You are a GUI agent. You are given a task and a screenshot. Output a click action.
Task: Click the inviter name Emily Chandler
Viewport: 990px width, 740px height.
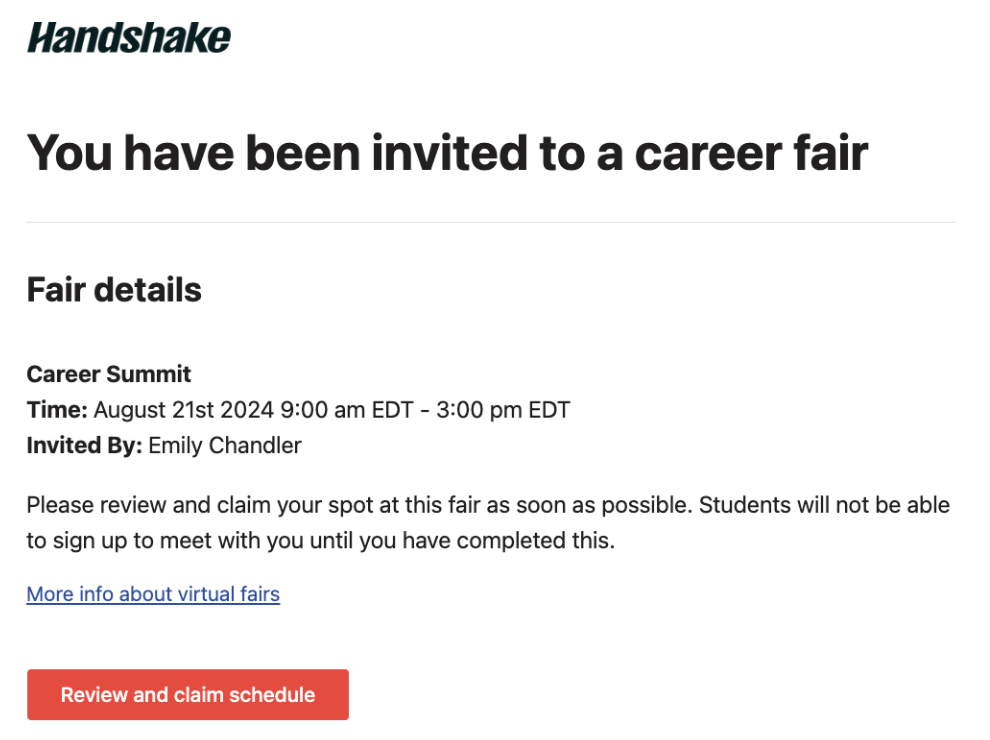pos(225,445)
